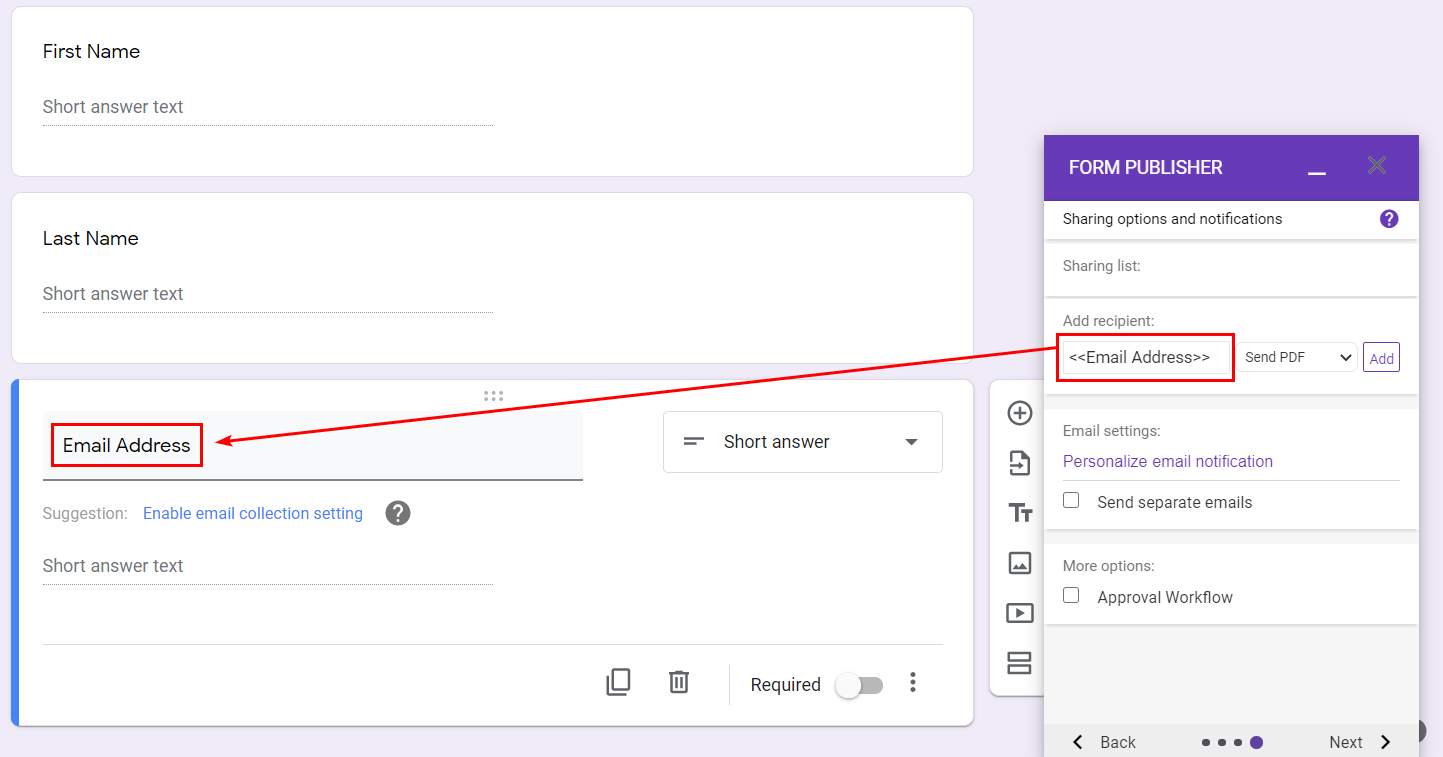Close the Form Publisher panel

point(1377,165)
